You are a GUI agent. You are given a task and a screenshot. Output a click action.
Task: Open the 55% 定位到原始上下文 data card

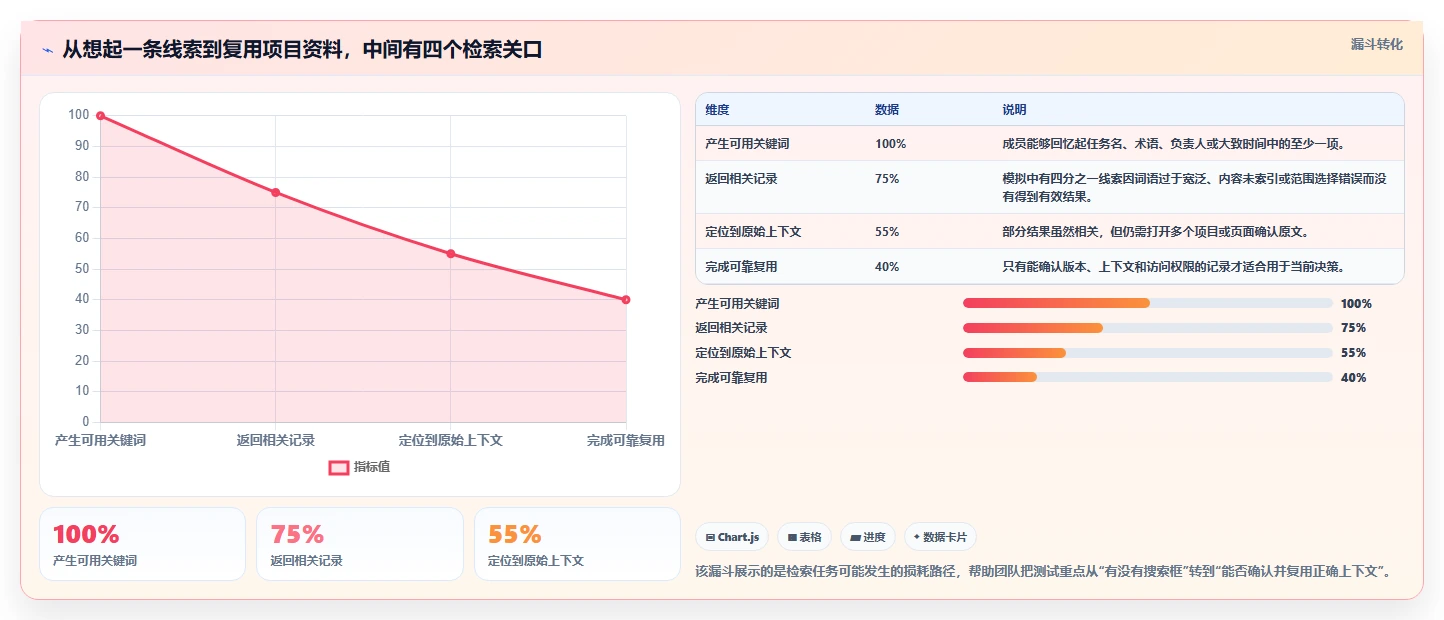point(577,544)
